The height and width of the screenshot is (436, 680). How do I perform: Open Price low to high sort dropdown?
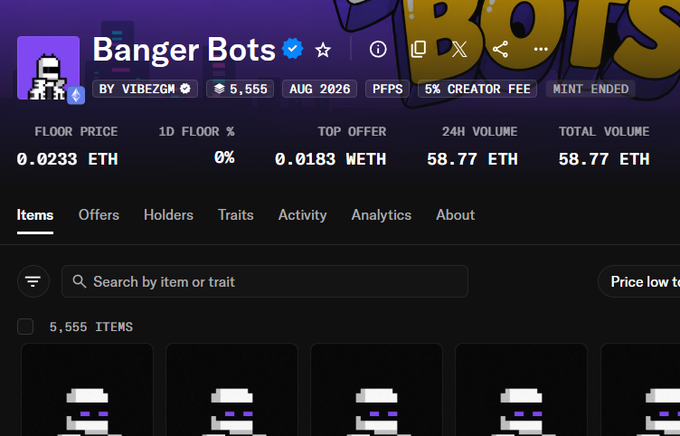coord(639,282)
